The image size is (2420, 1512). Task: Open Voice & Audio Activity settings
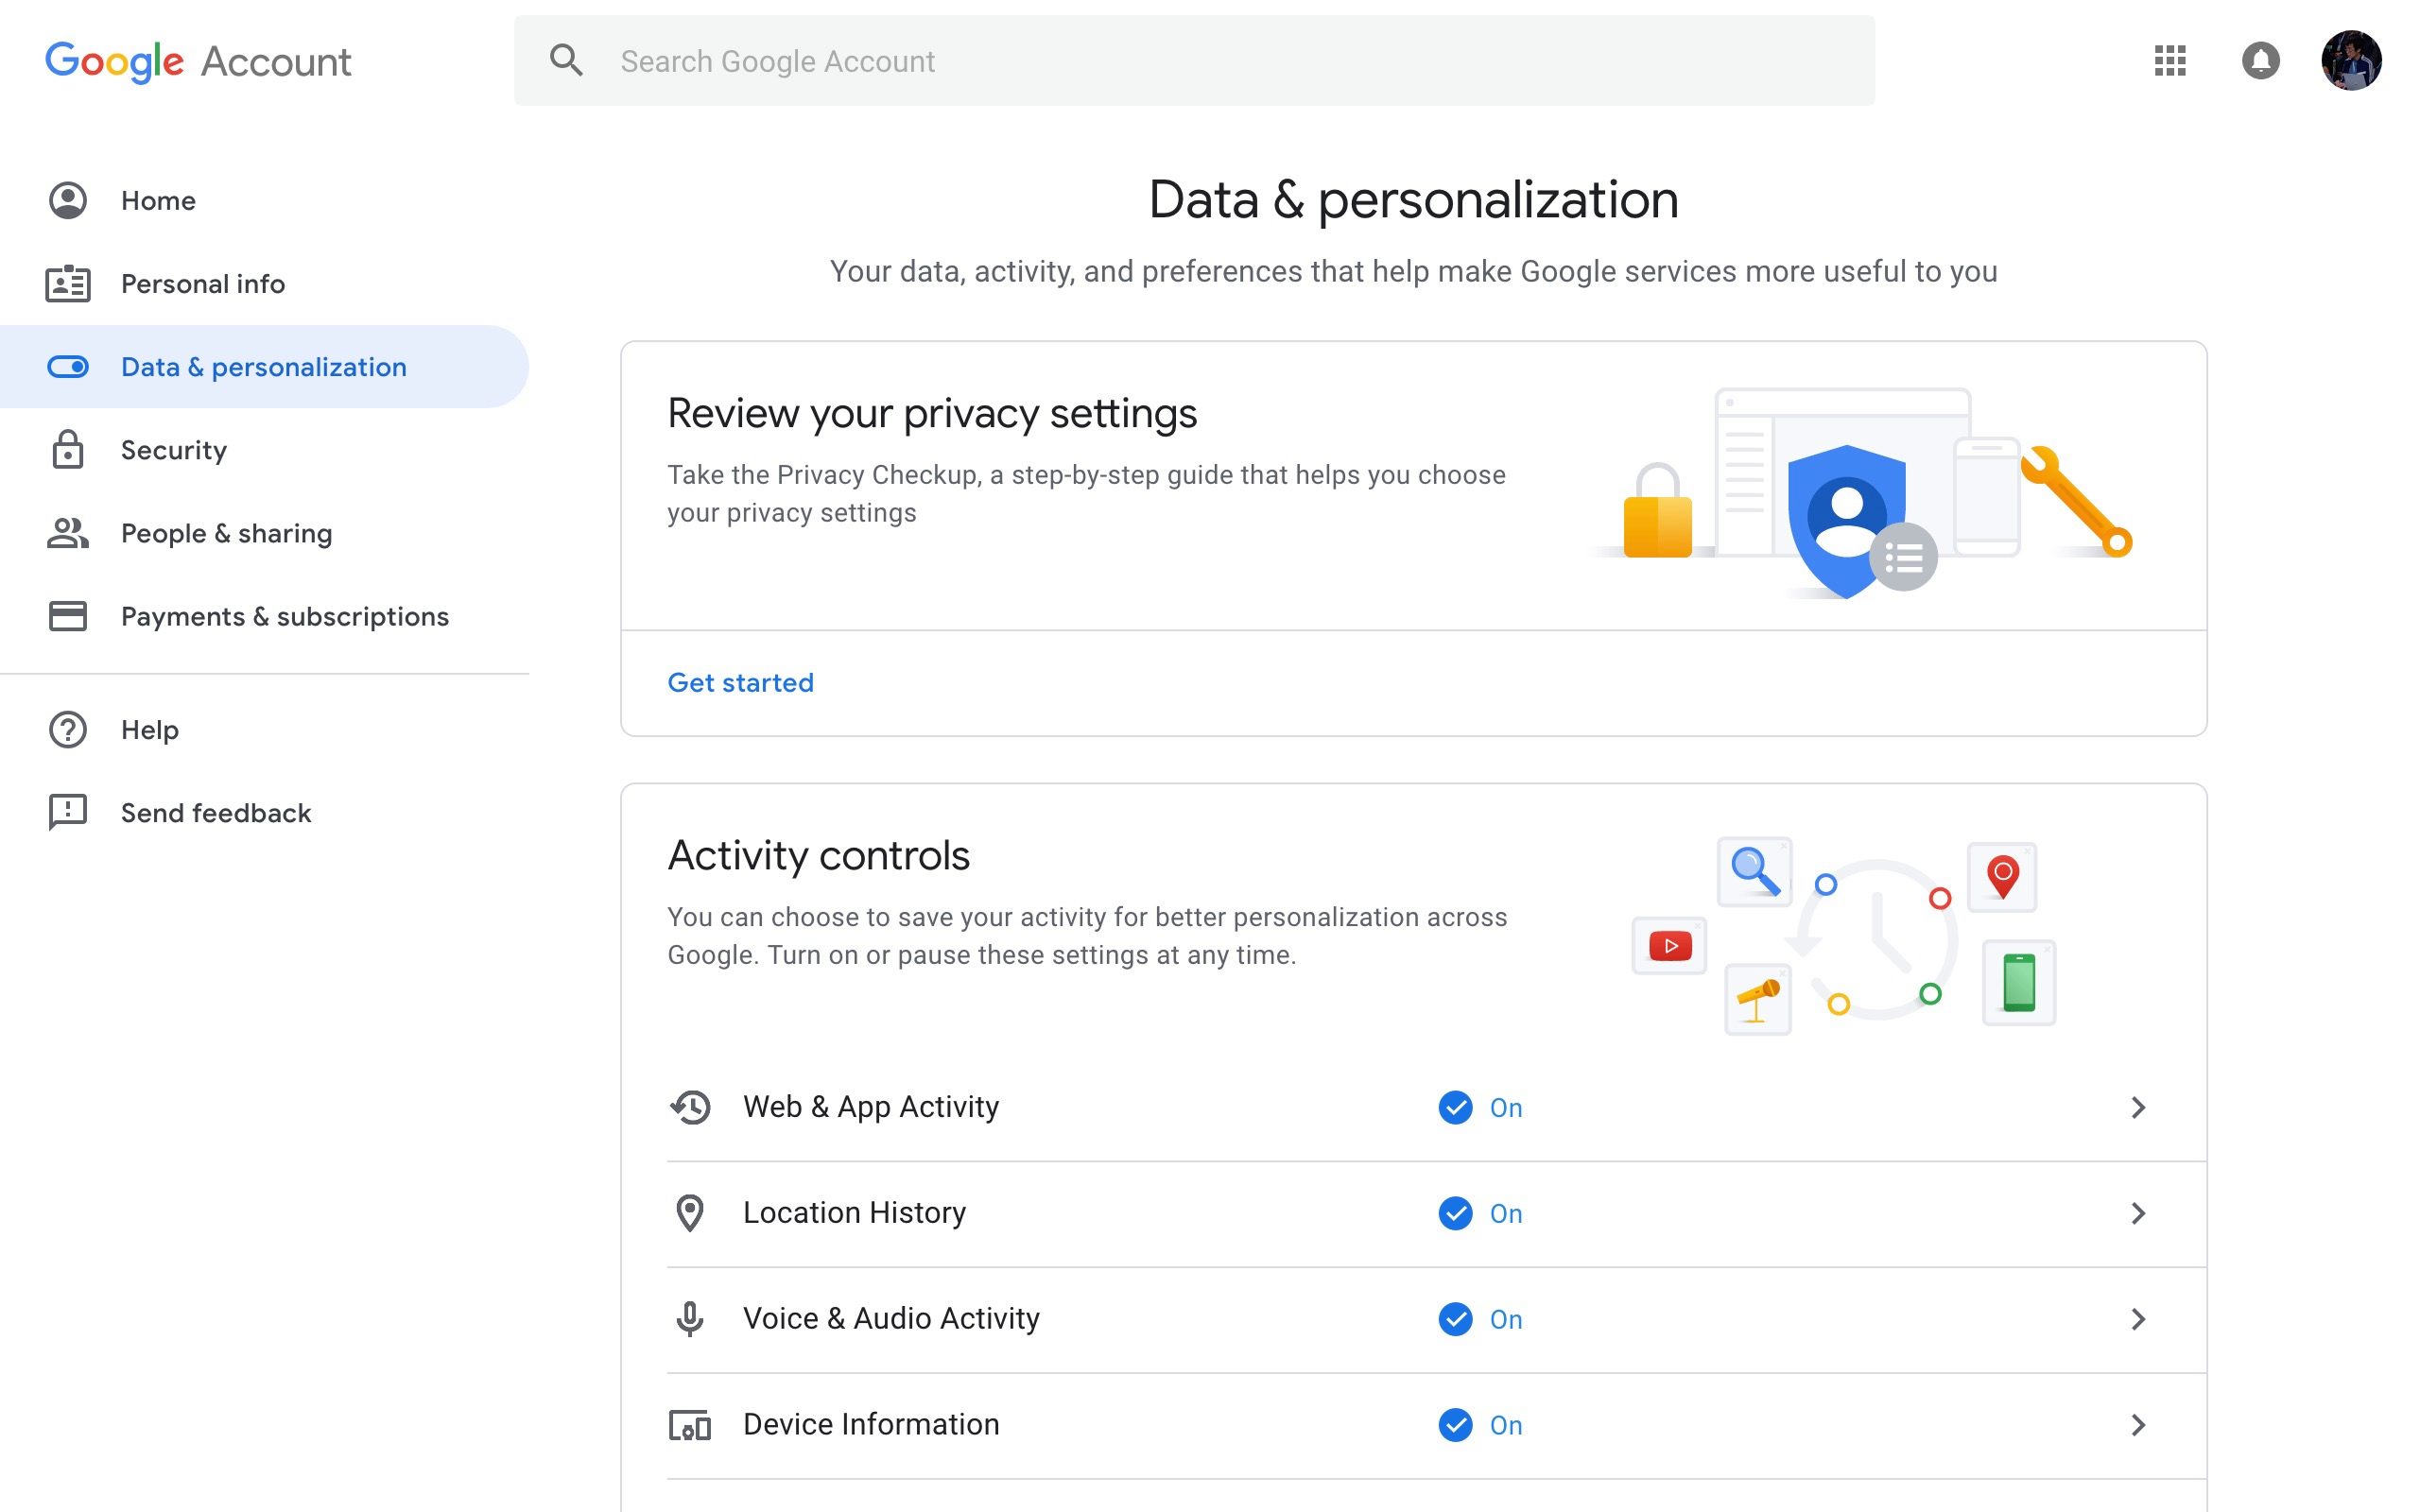(1436, 1320)
